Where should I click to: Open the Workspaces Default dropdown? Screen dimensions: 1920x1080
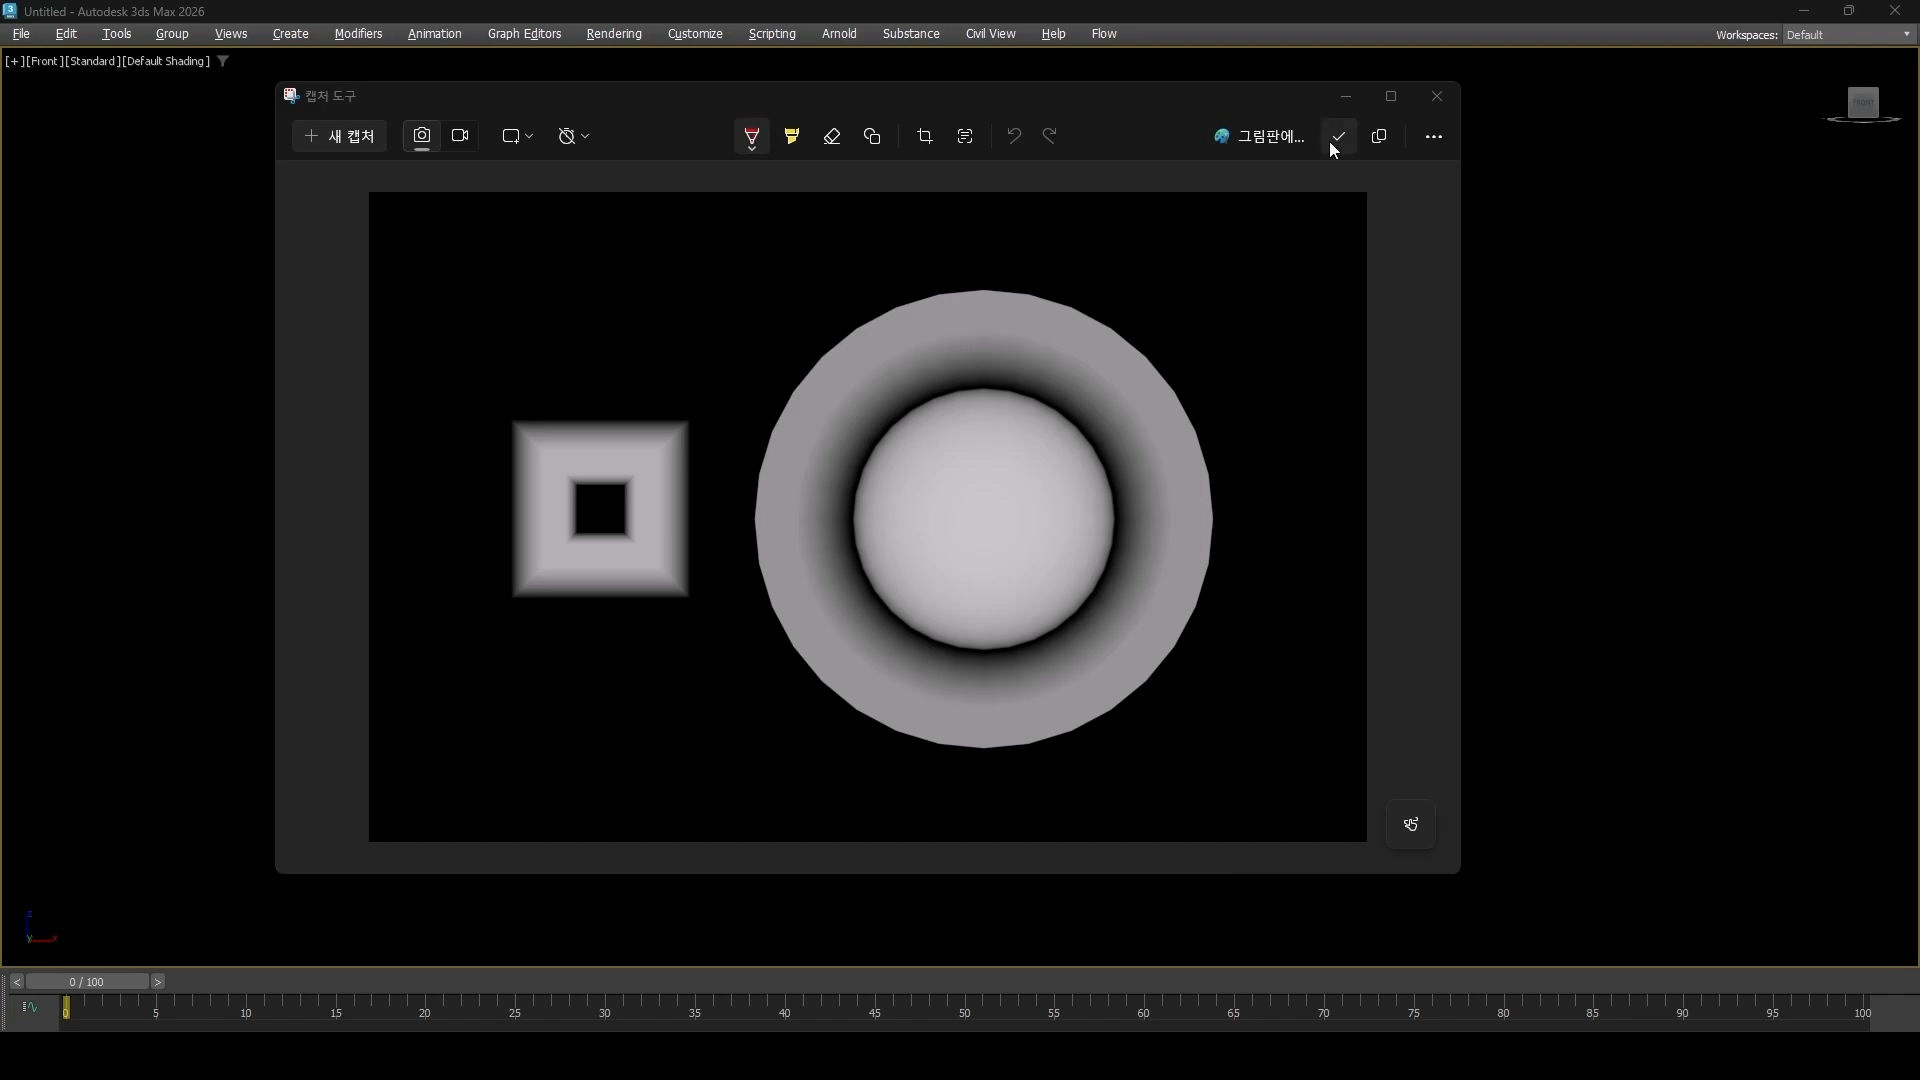(x=1848, y=35)
